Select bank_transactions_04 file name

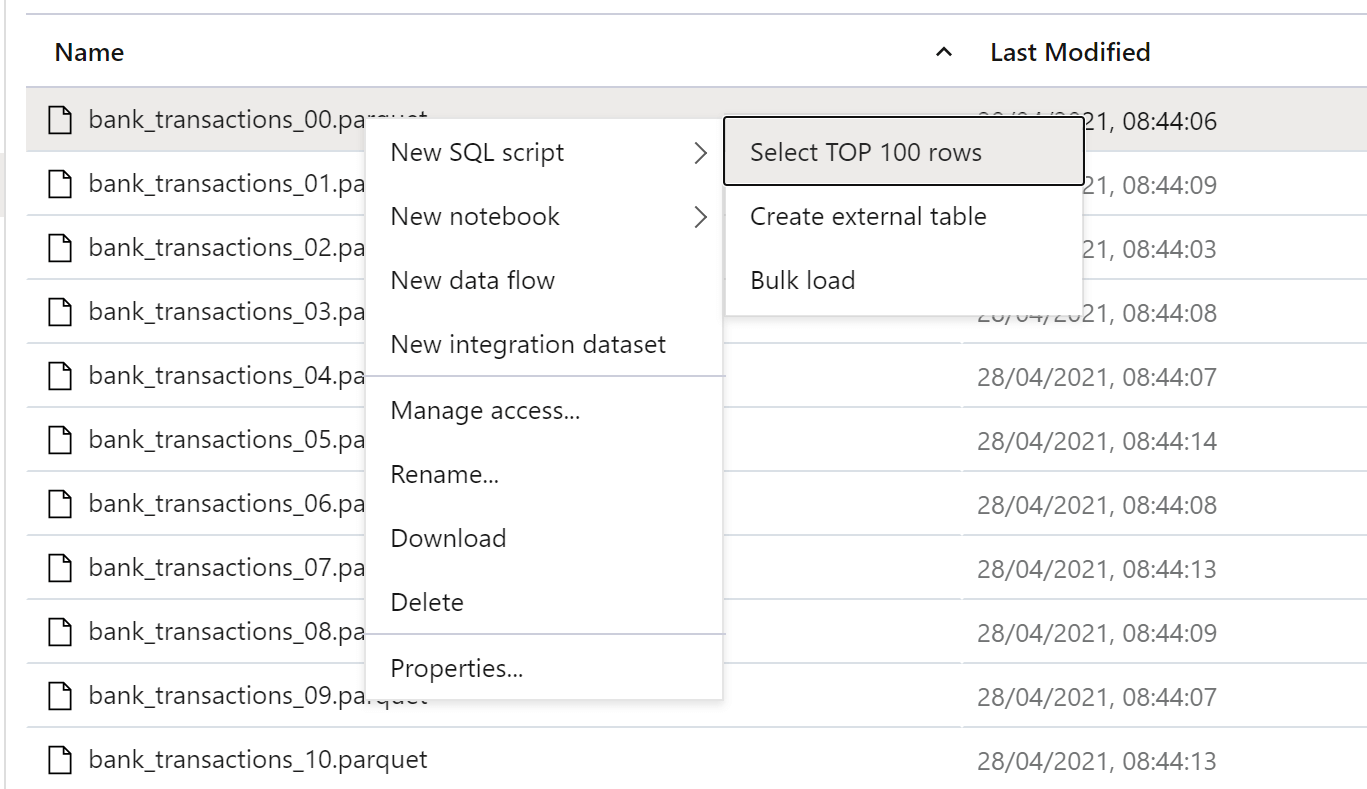[227, 375]
